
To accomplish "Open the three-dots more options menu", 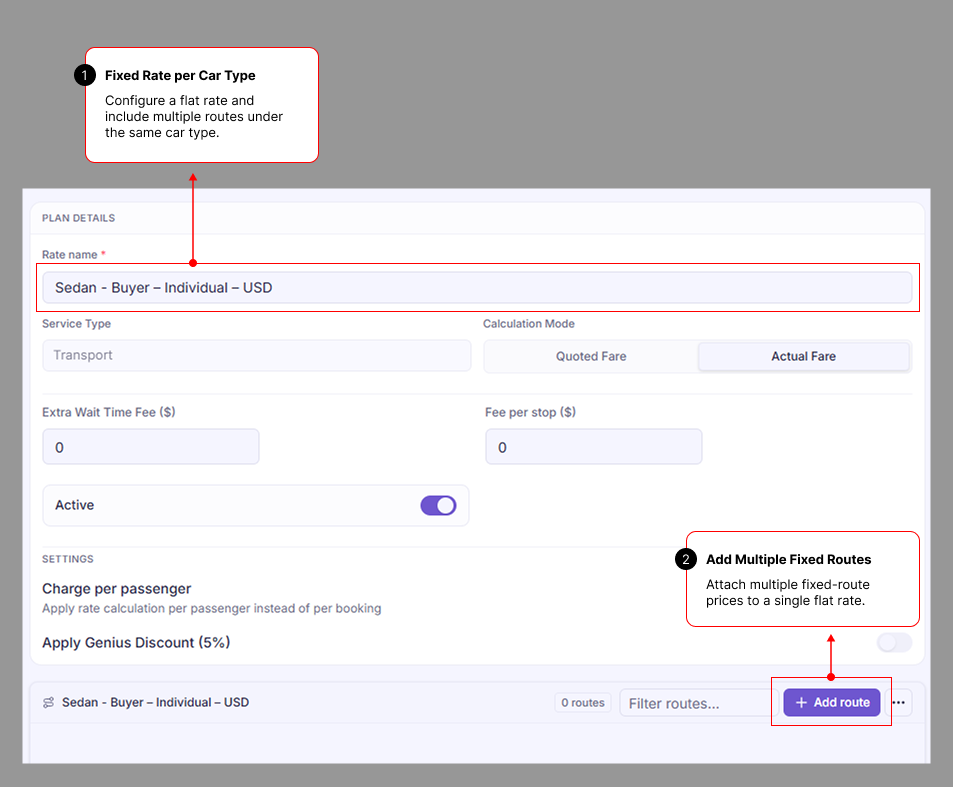I will pos(899,703).
